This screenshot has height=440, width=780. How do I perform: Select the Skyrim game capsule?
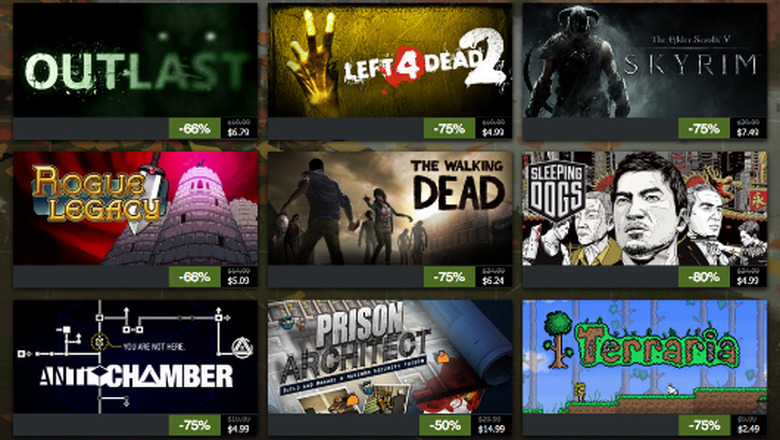(645, 61)
